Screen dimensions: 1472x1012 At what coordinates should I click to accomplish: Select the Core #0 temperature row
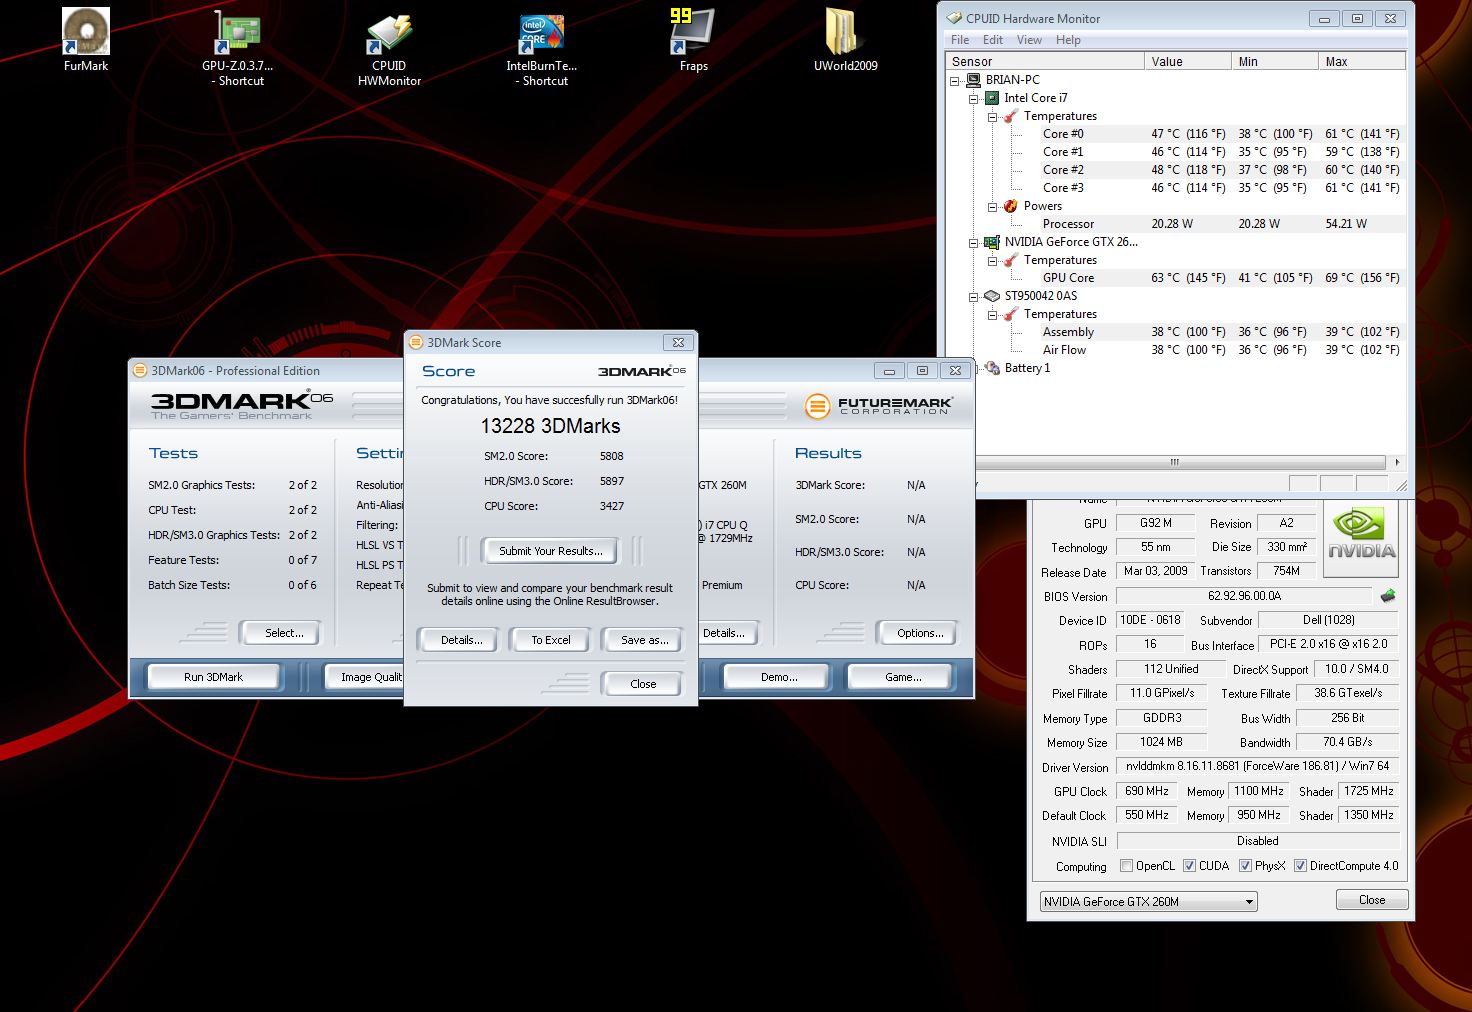click(1221, 134)
